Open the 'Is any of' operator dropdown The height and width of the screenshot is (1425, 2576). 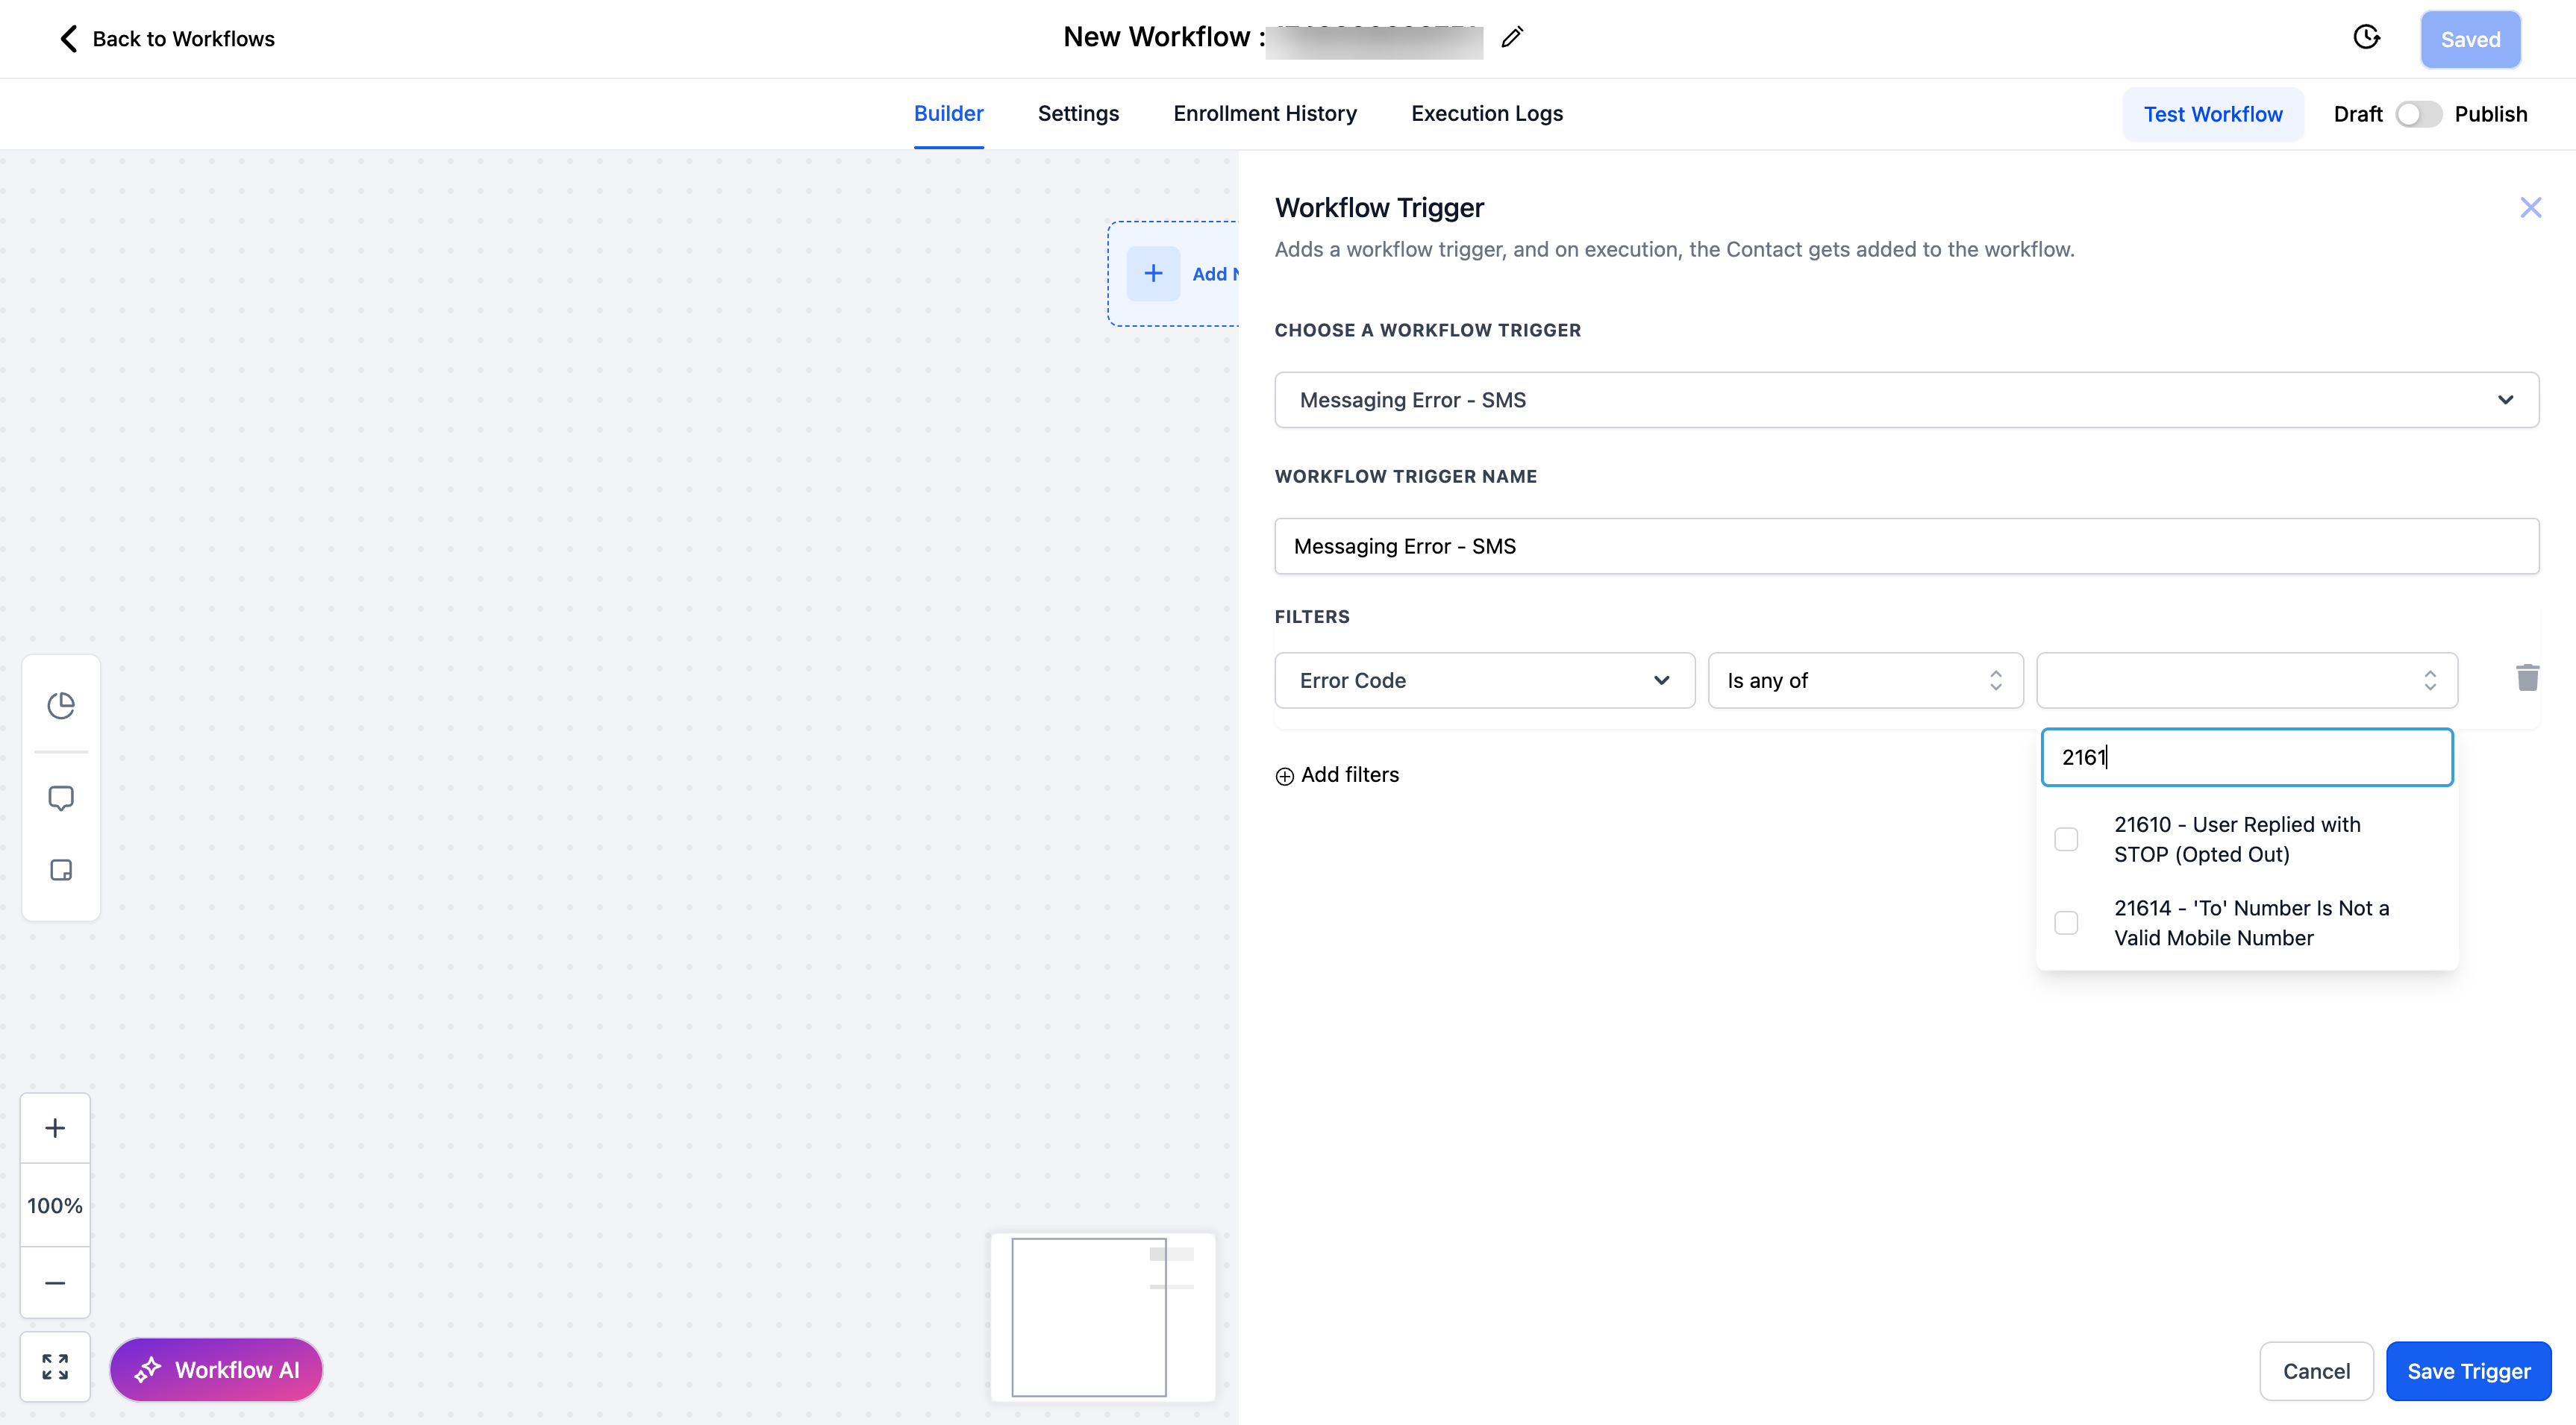point(1865,680)
